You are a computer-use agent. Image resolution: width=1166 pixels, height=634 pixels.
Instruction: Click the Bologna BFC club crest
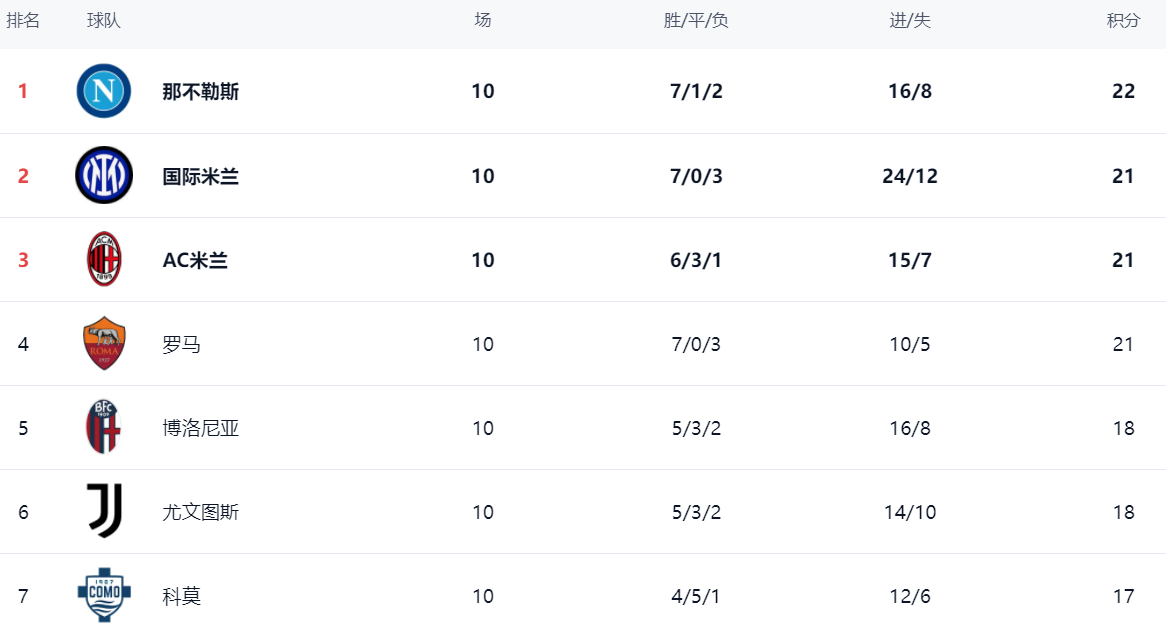(x=104, y=427)
